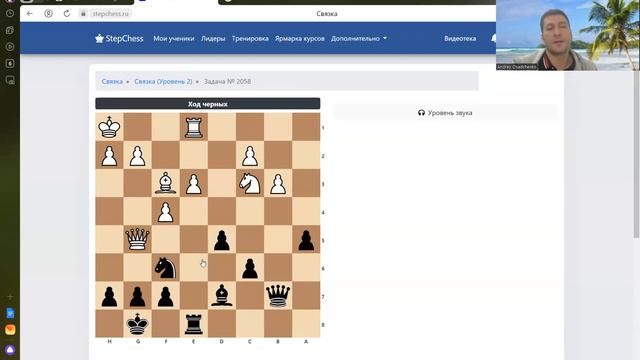Viewport: 640px width, 360px height.
Task: Open the history clock icon in sidebar
Action: 10,13
